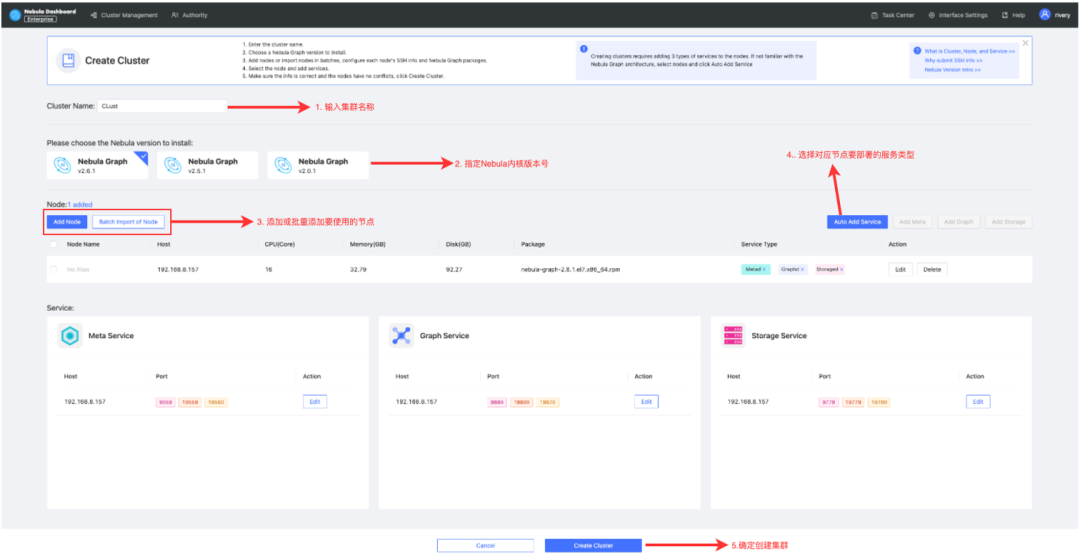This screenshot has width=1080, height=556.
Task: Open the rivery user account menu
Action: 1055,14
